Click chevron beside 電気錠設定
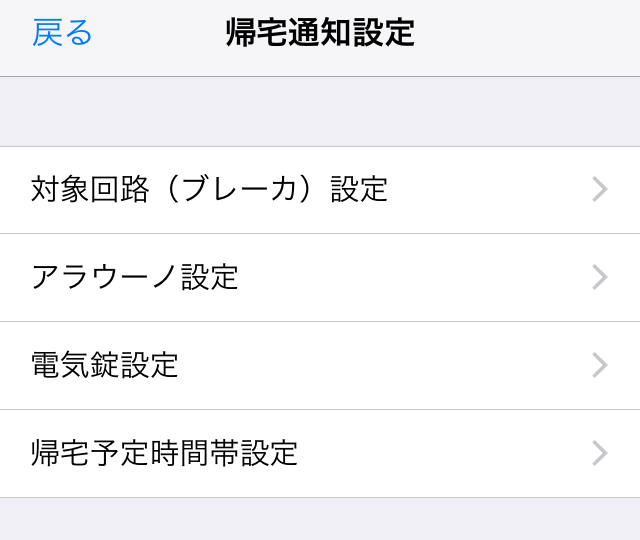The height and width of the screenshot is (540, 640). (600, 365)
